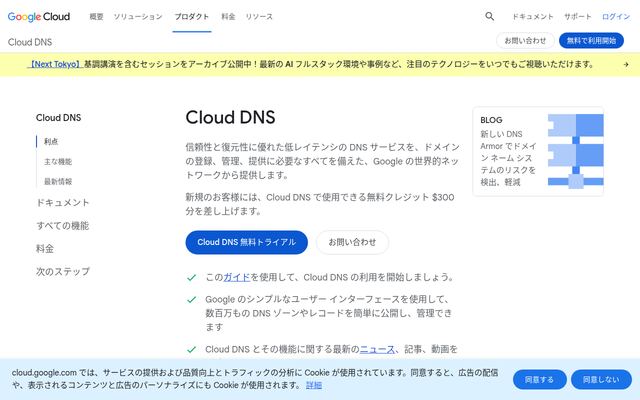The height and width of the screenshot is (400, 640).
Task: Open the BLOG card about DNS Armor
Action: pyautogui.click(x=538, y=151)
